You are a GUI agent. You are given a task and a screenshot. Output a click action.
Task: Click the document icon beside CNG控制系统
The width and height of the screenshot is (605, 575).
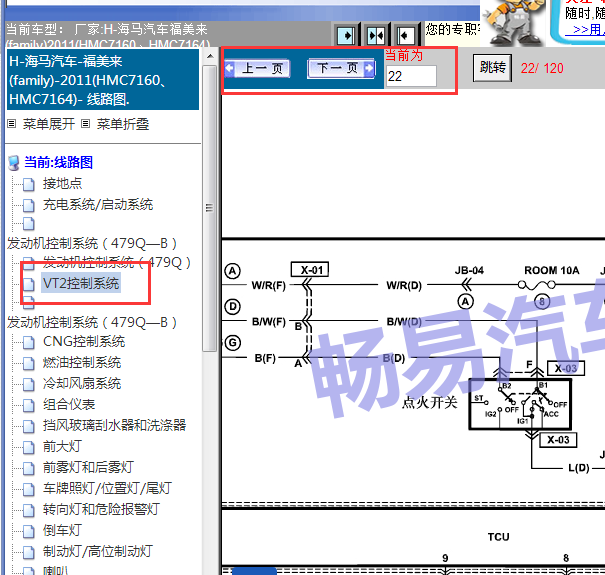tap(29, 342)
